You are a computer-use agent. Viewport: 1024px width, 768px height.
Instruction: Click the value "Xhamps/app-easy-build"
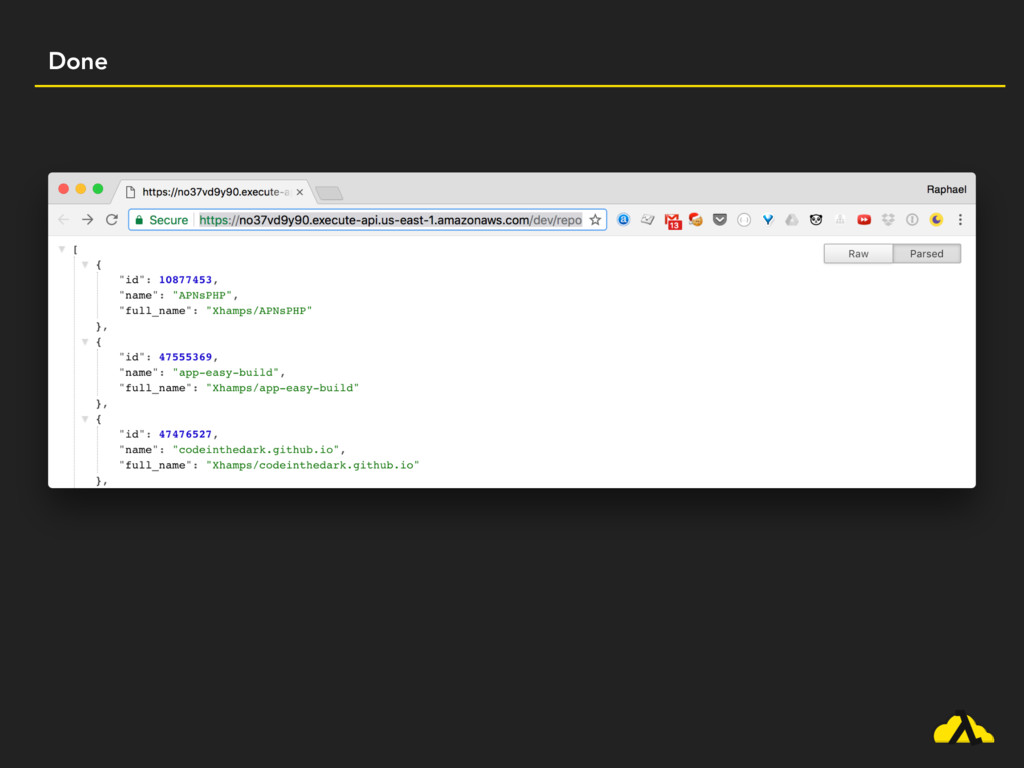pyautogui.click(x=283, y=388)
